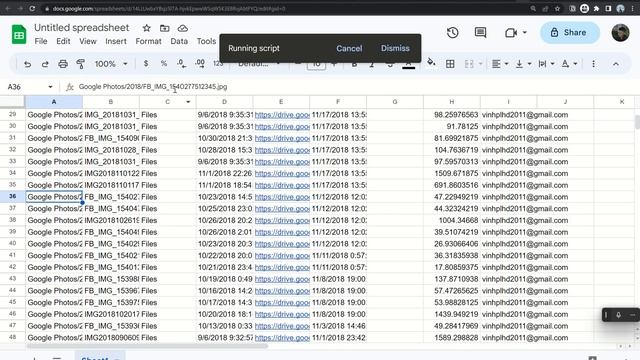Screen dimensions: 640x360
Task: Open the three-dot More toolbar options
Action: [x=593, y=64]
